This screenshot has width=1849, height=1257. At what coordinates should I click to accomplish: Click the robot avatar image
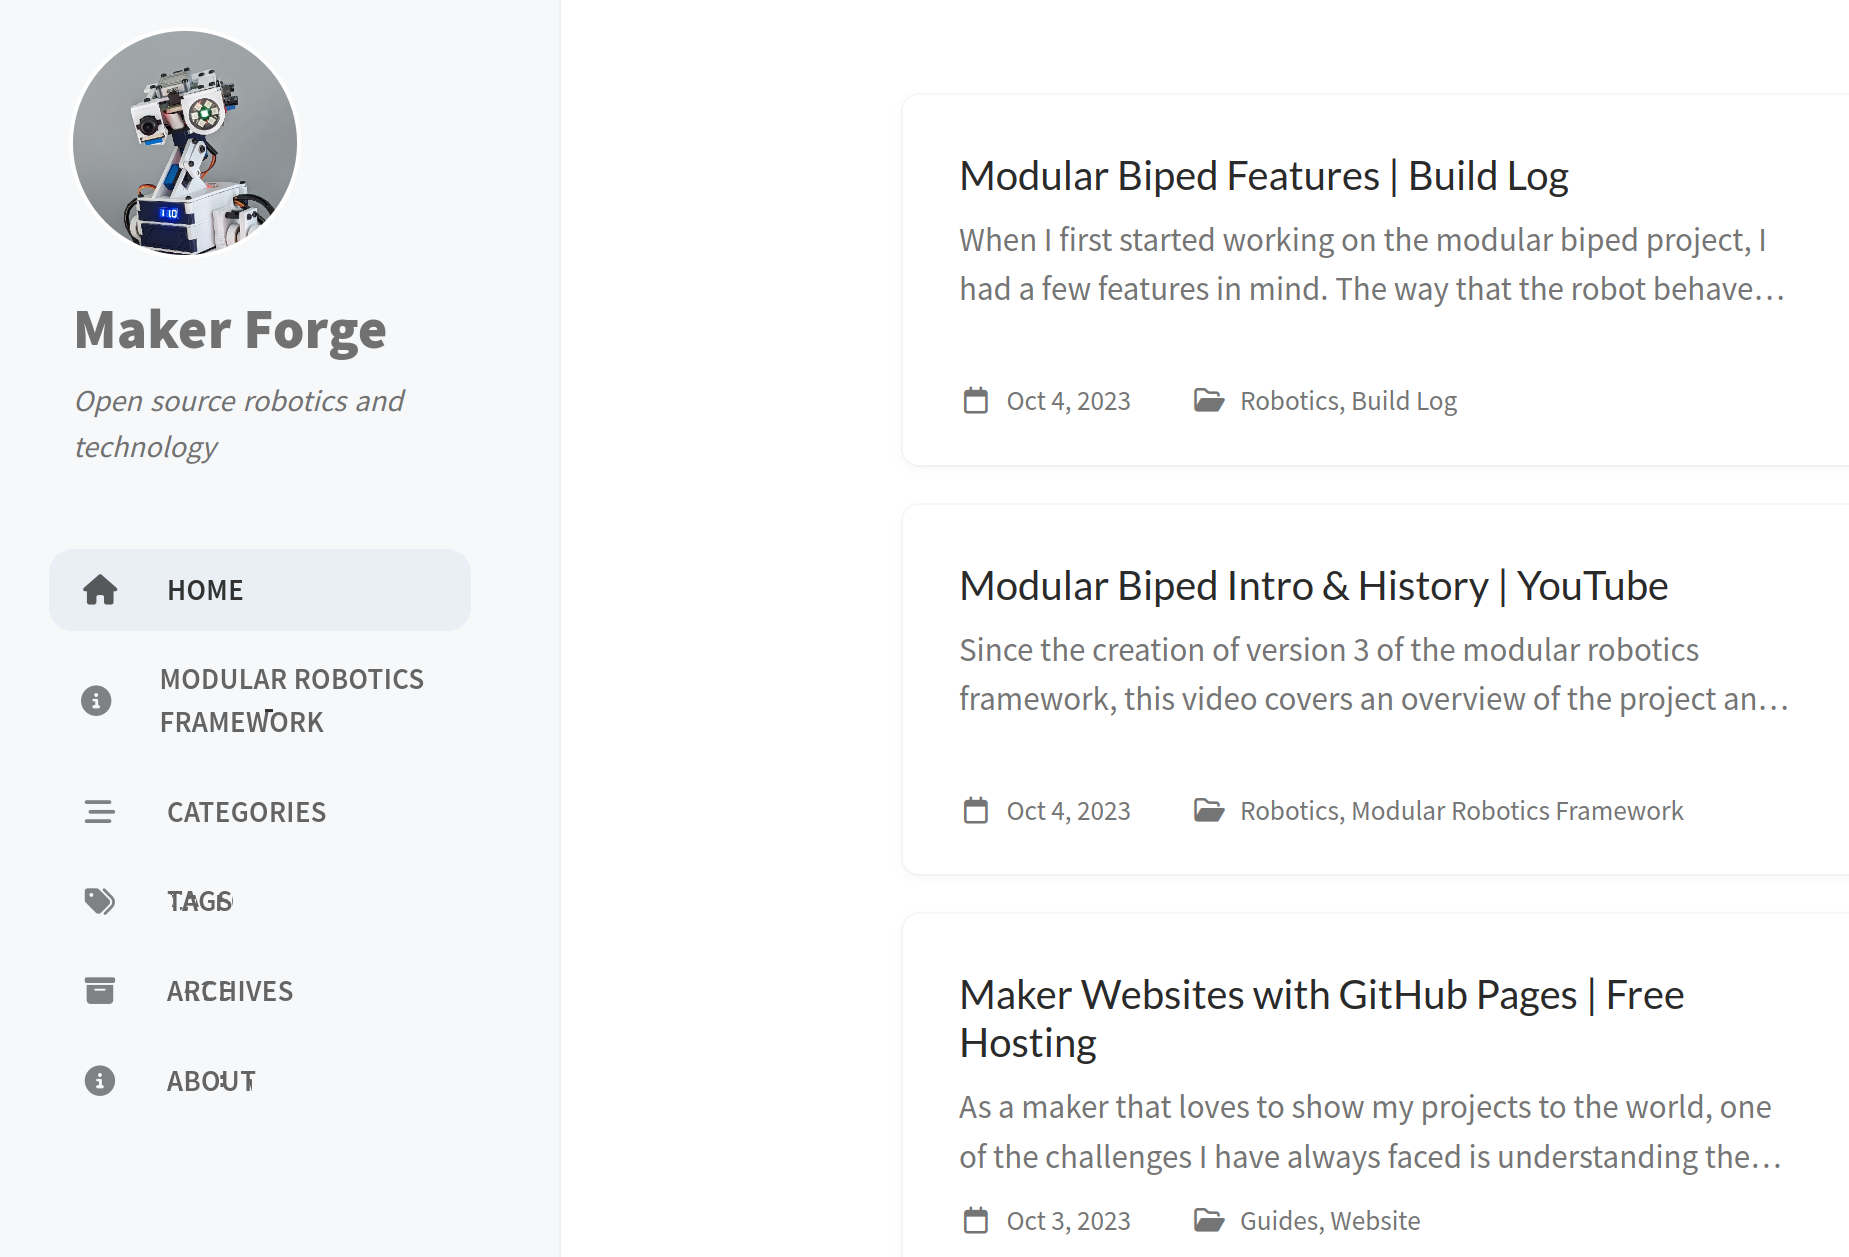pyautogui.click(x=185, y=143)
